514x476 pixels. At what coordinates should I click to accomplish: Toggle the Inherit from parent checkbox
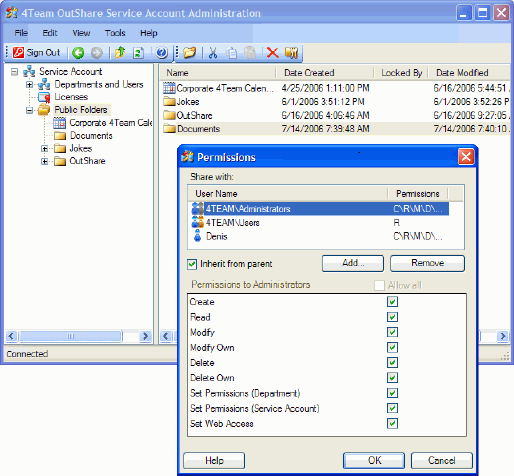192,264
